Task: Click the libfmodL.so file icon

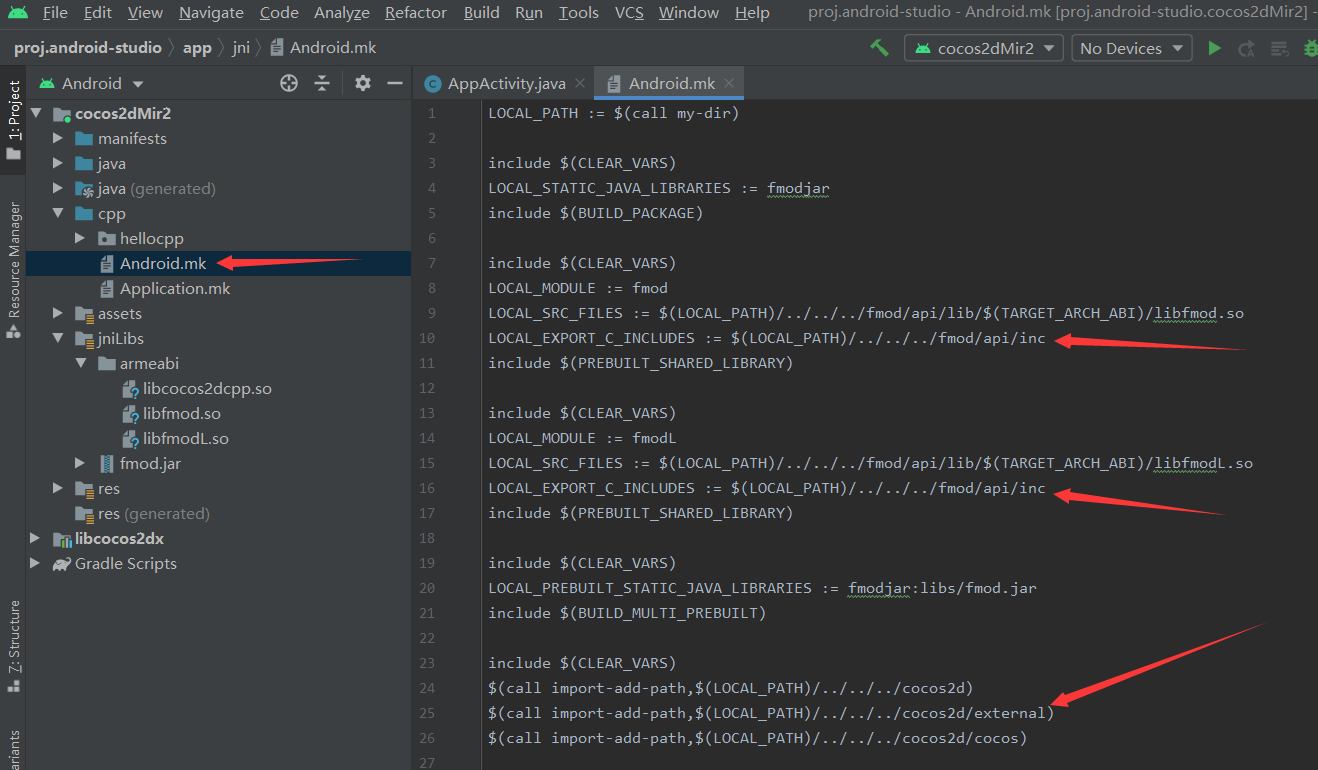Action: [x=129, y=439]
